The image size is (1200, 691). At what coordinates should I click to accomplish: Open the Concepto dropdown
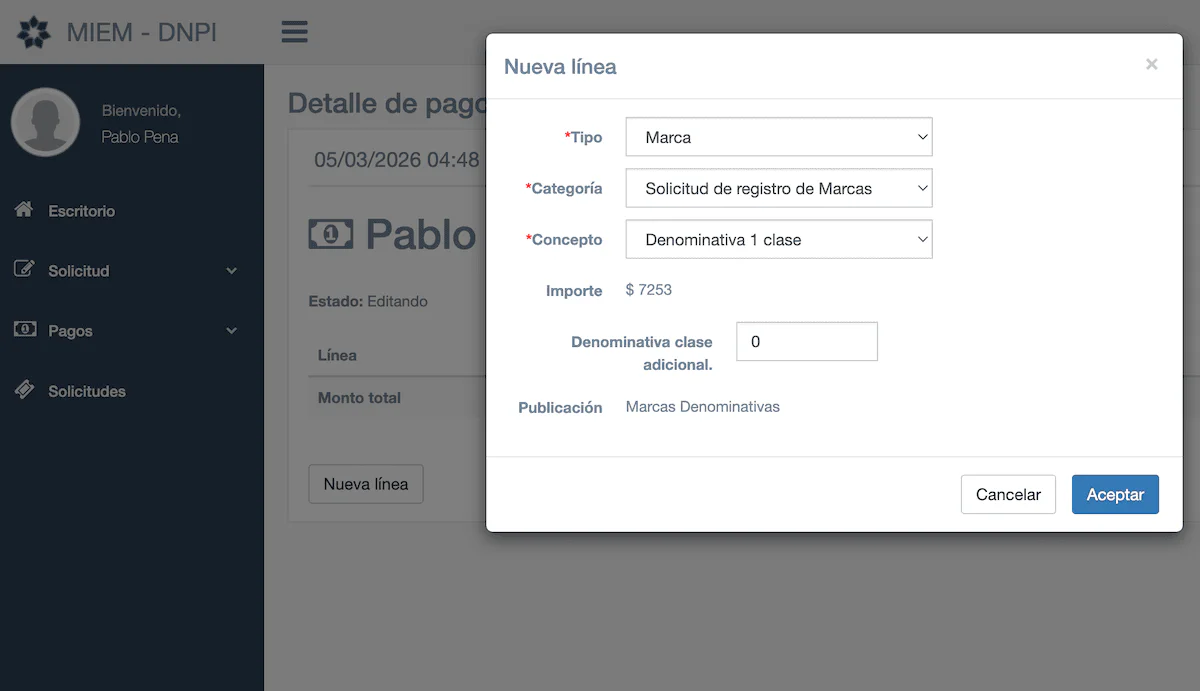click(779, 240)
